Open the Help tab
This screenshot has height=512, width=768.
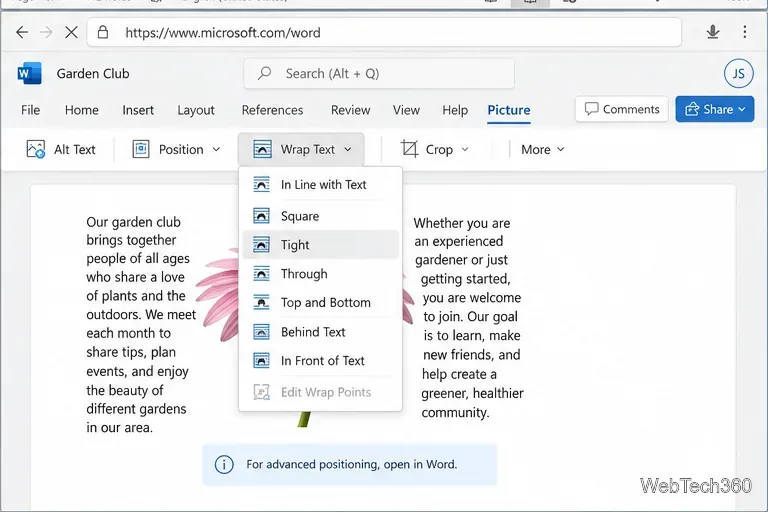coord(455,110)
